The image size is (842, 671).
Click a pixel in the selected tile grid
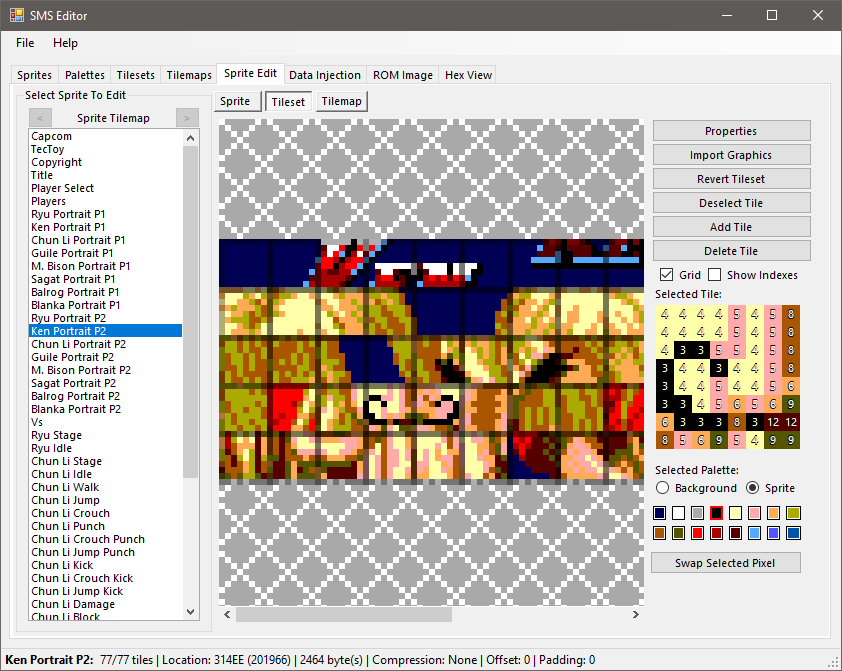pos(728,377)
